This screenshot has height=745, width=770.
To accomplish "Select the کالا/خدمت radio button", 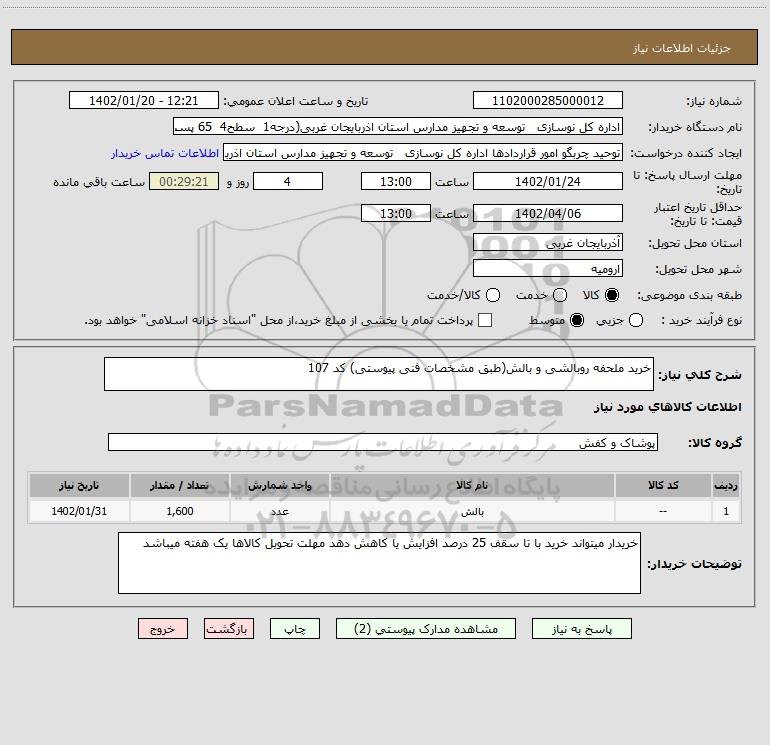I will coord(493,295).
